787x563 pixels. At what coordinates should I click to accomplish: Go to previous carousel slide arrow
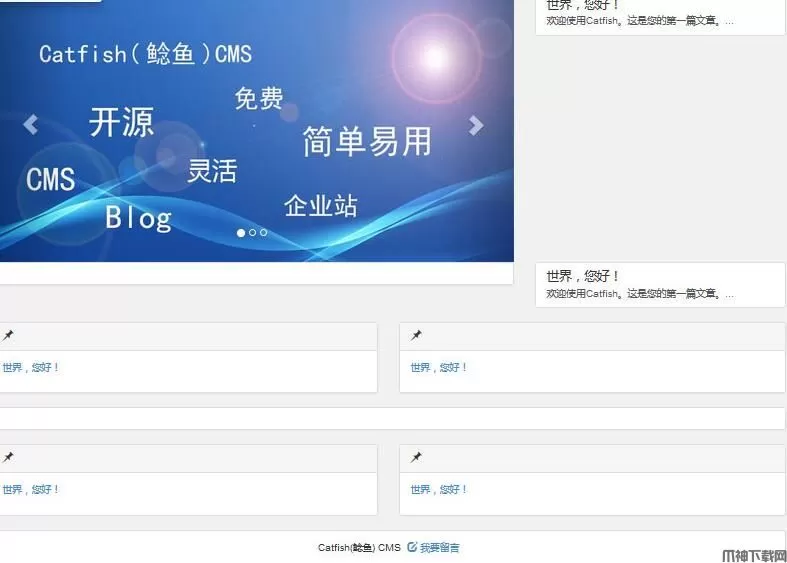tap(31, 124)
